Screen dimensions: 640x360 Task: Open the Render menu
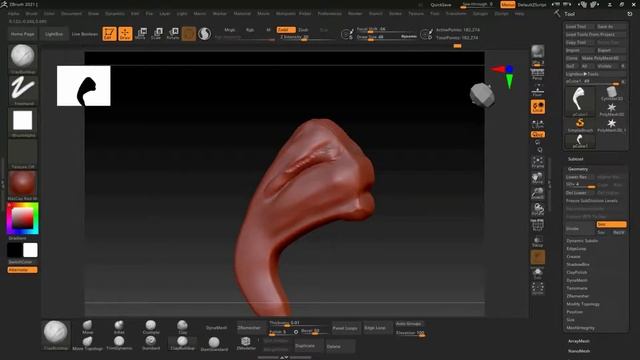355,13
